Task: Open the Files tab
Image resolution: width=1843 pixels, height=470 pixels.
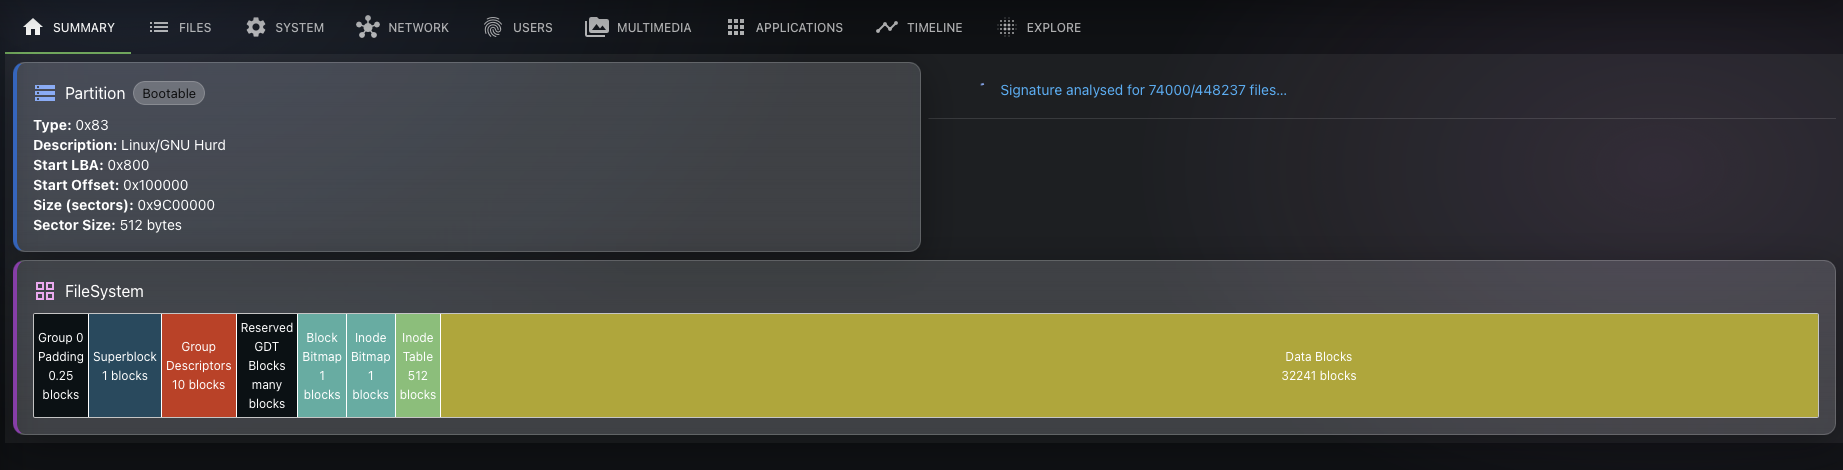Action: click(194, 27)
